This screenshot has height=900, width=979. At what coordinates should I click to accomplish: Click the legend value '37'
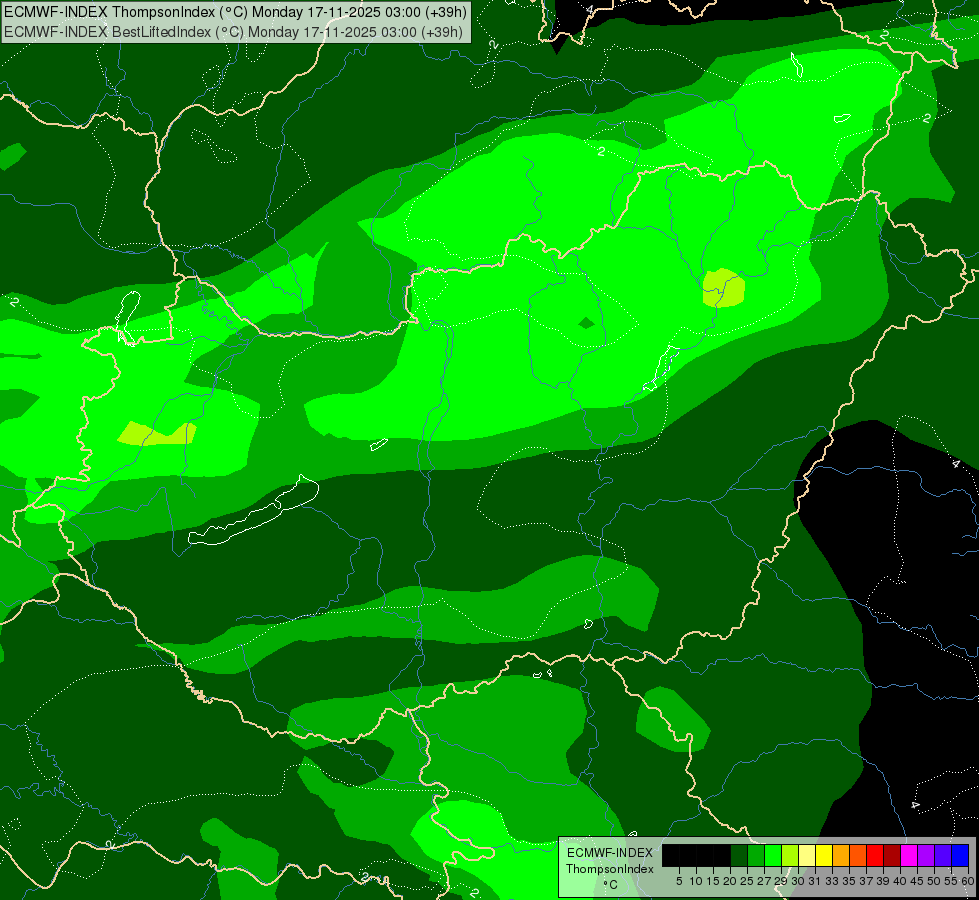(x=867, y=881)
